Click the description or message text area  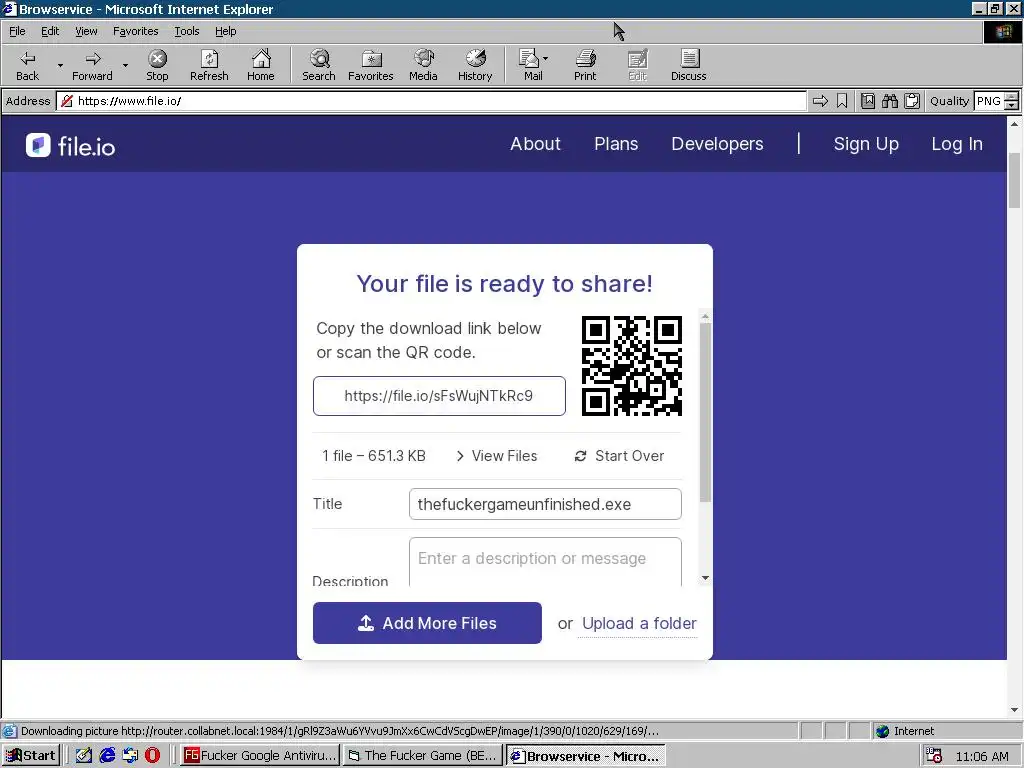pyautogui.click(x=545, y=562)
